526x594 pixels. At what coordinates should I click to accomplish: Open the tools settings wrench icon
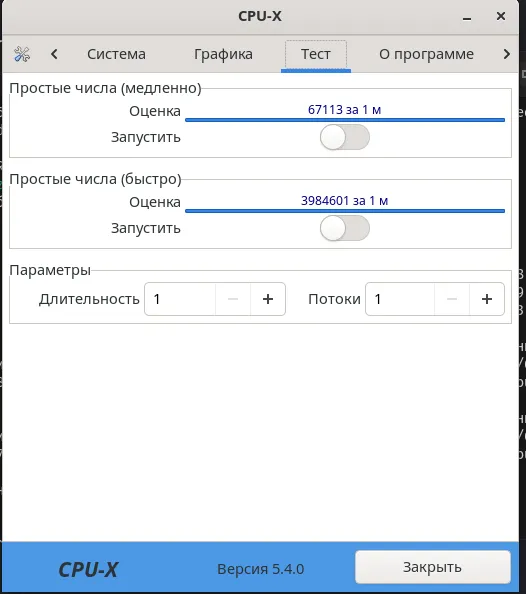coord(22,54)
